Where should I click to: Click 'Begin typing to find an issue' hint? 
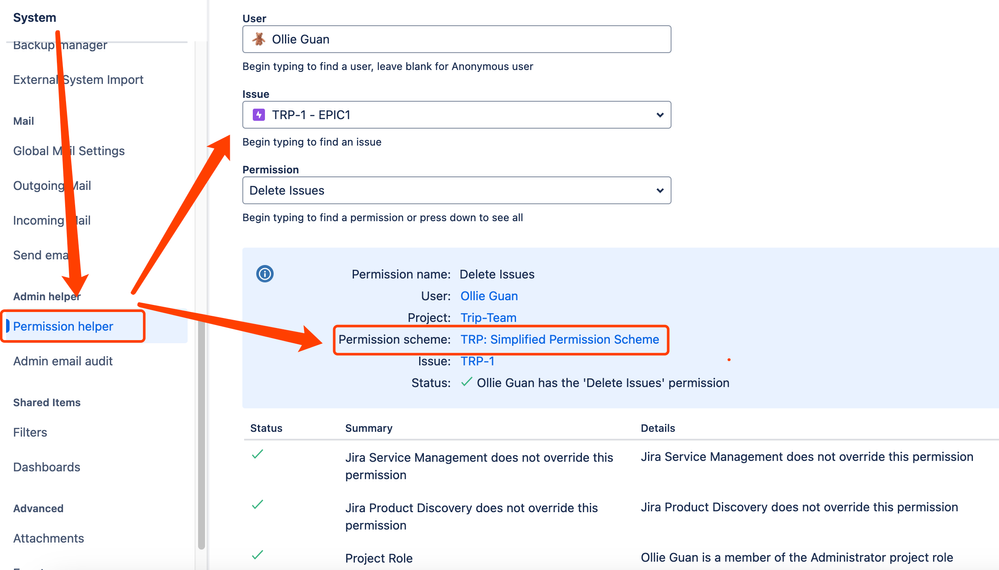(x=312, y=142)
